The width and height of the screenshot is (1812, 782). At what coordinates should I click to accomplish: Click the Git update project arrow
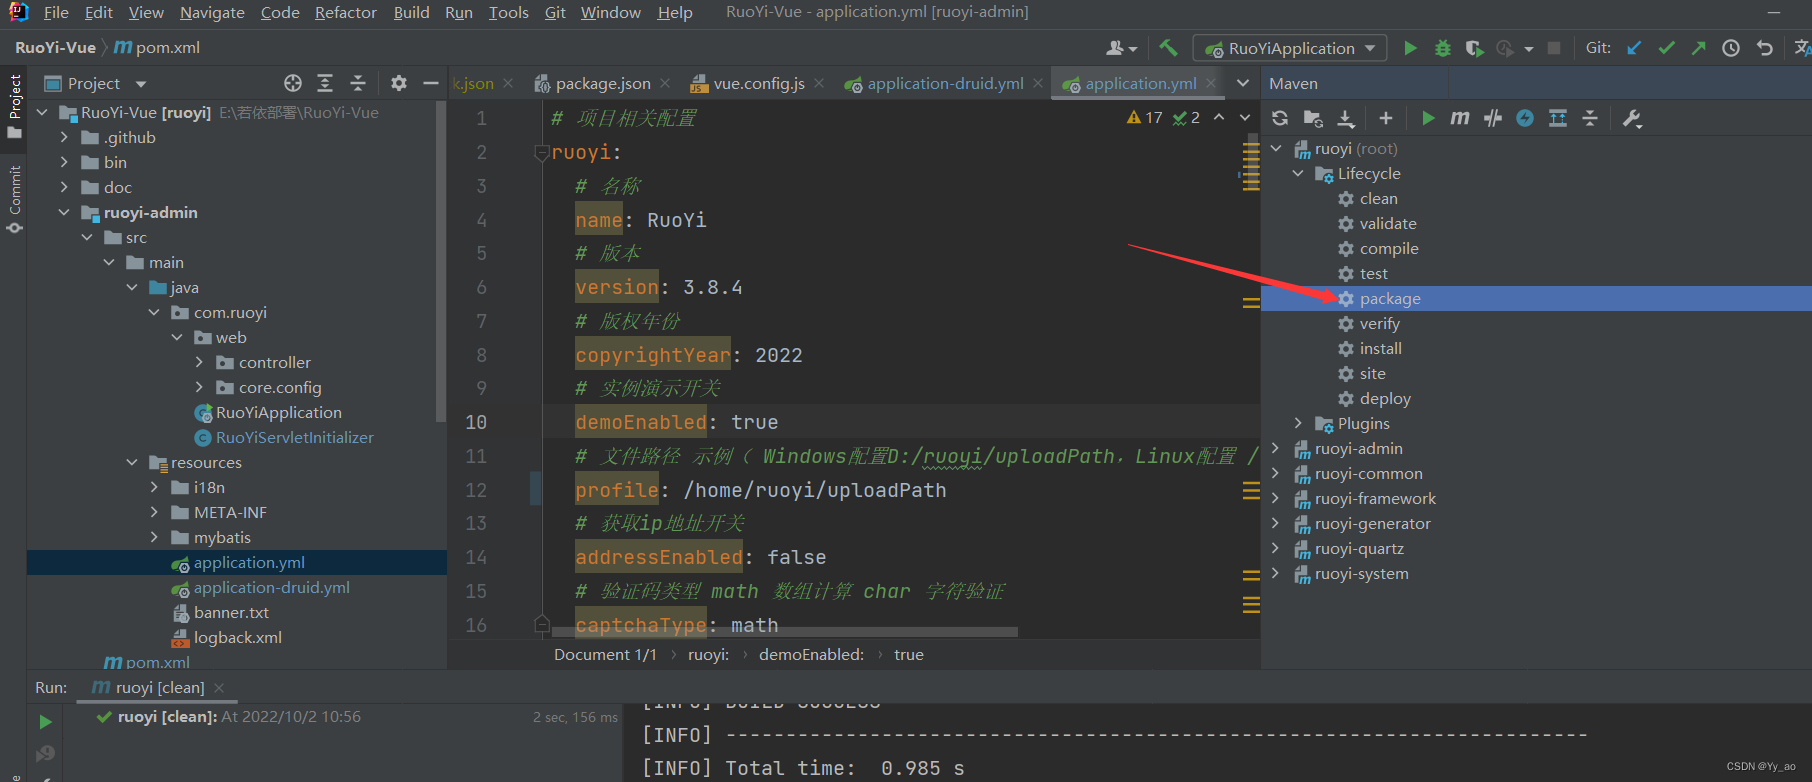1634,48
